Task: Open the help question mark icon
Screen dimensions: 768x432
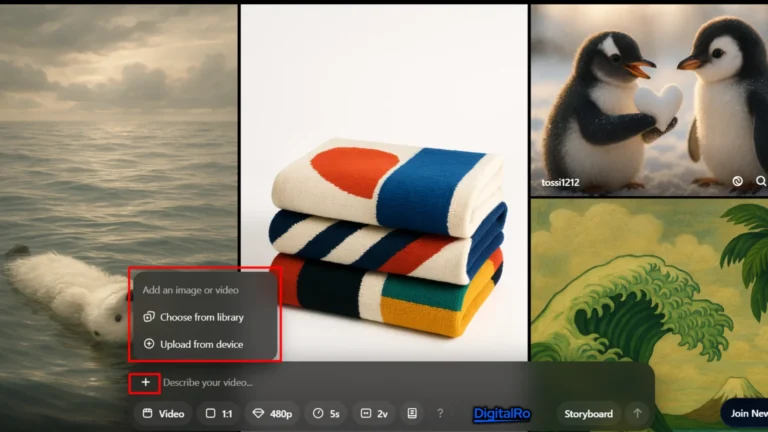Action: point(440,413)
